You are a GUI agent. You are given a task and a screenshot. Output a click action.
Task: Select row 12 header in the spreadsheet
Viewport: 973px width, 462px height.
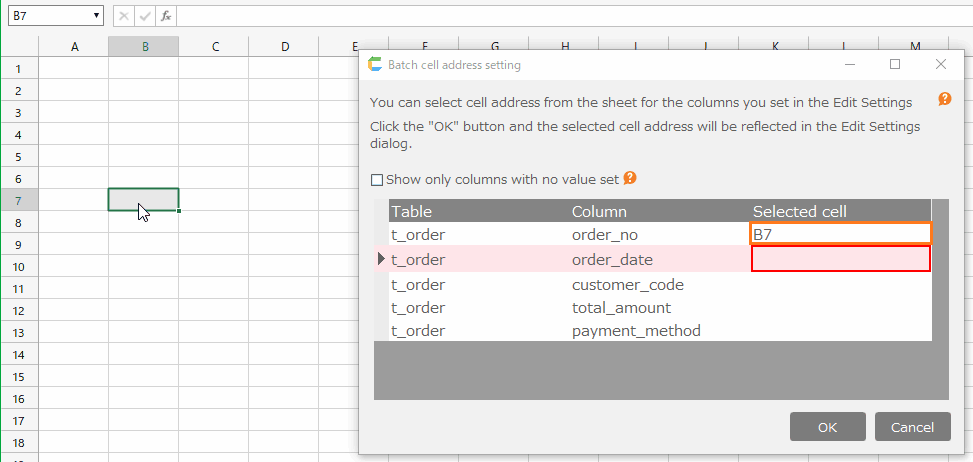(x=19, y=311)
